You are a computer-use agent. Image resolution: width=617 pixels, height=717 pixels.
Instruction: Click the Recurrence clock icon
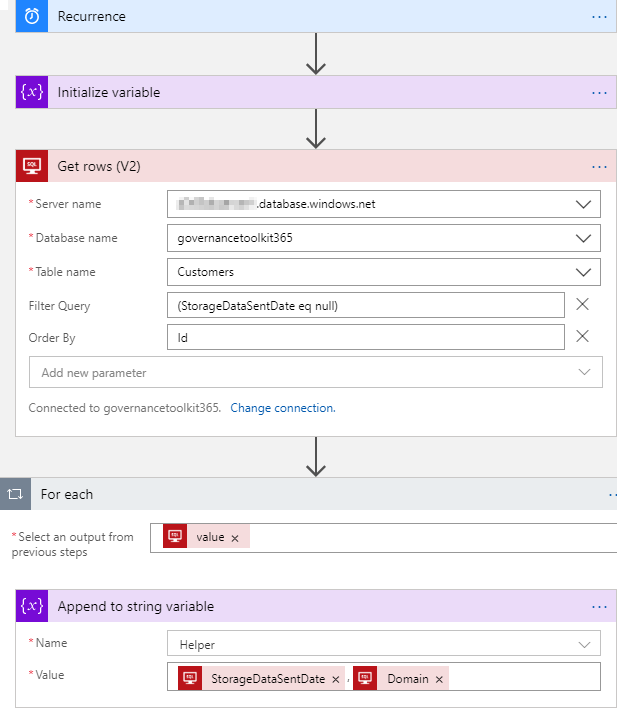coord(31,16)
